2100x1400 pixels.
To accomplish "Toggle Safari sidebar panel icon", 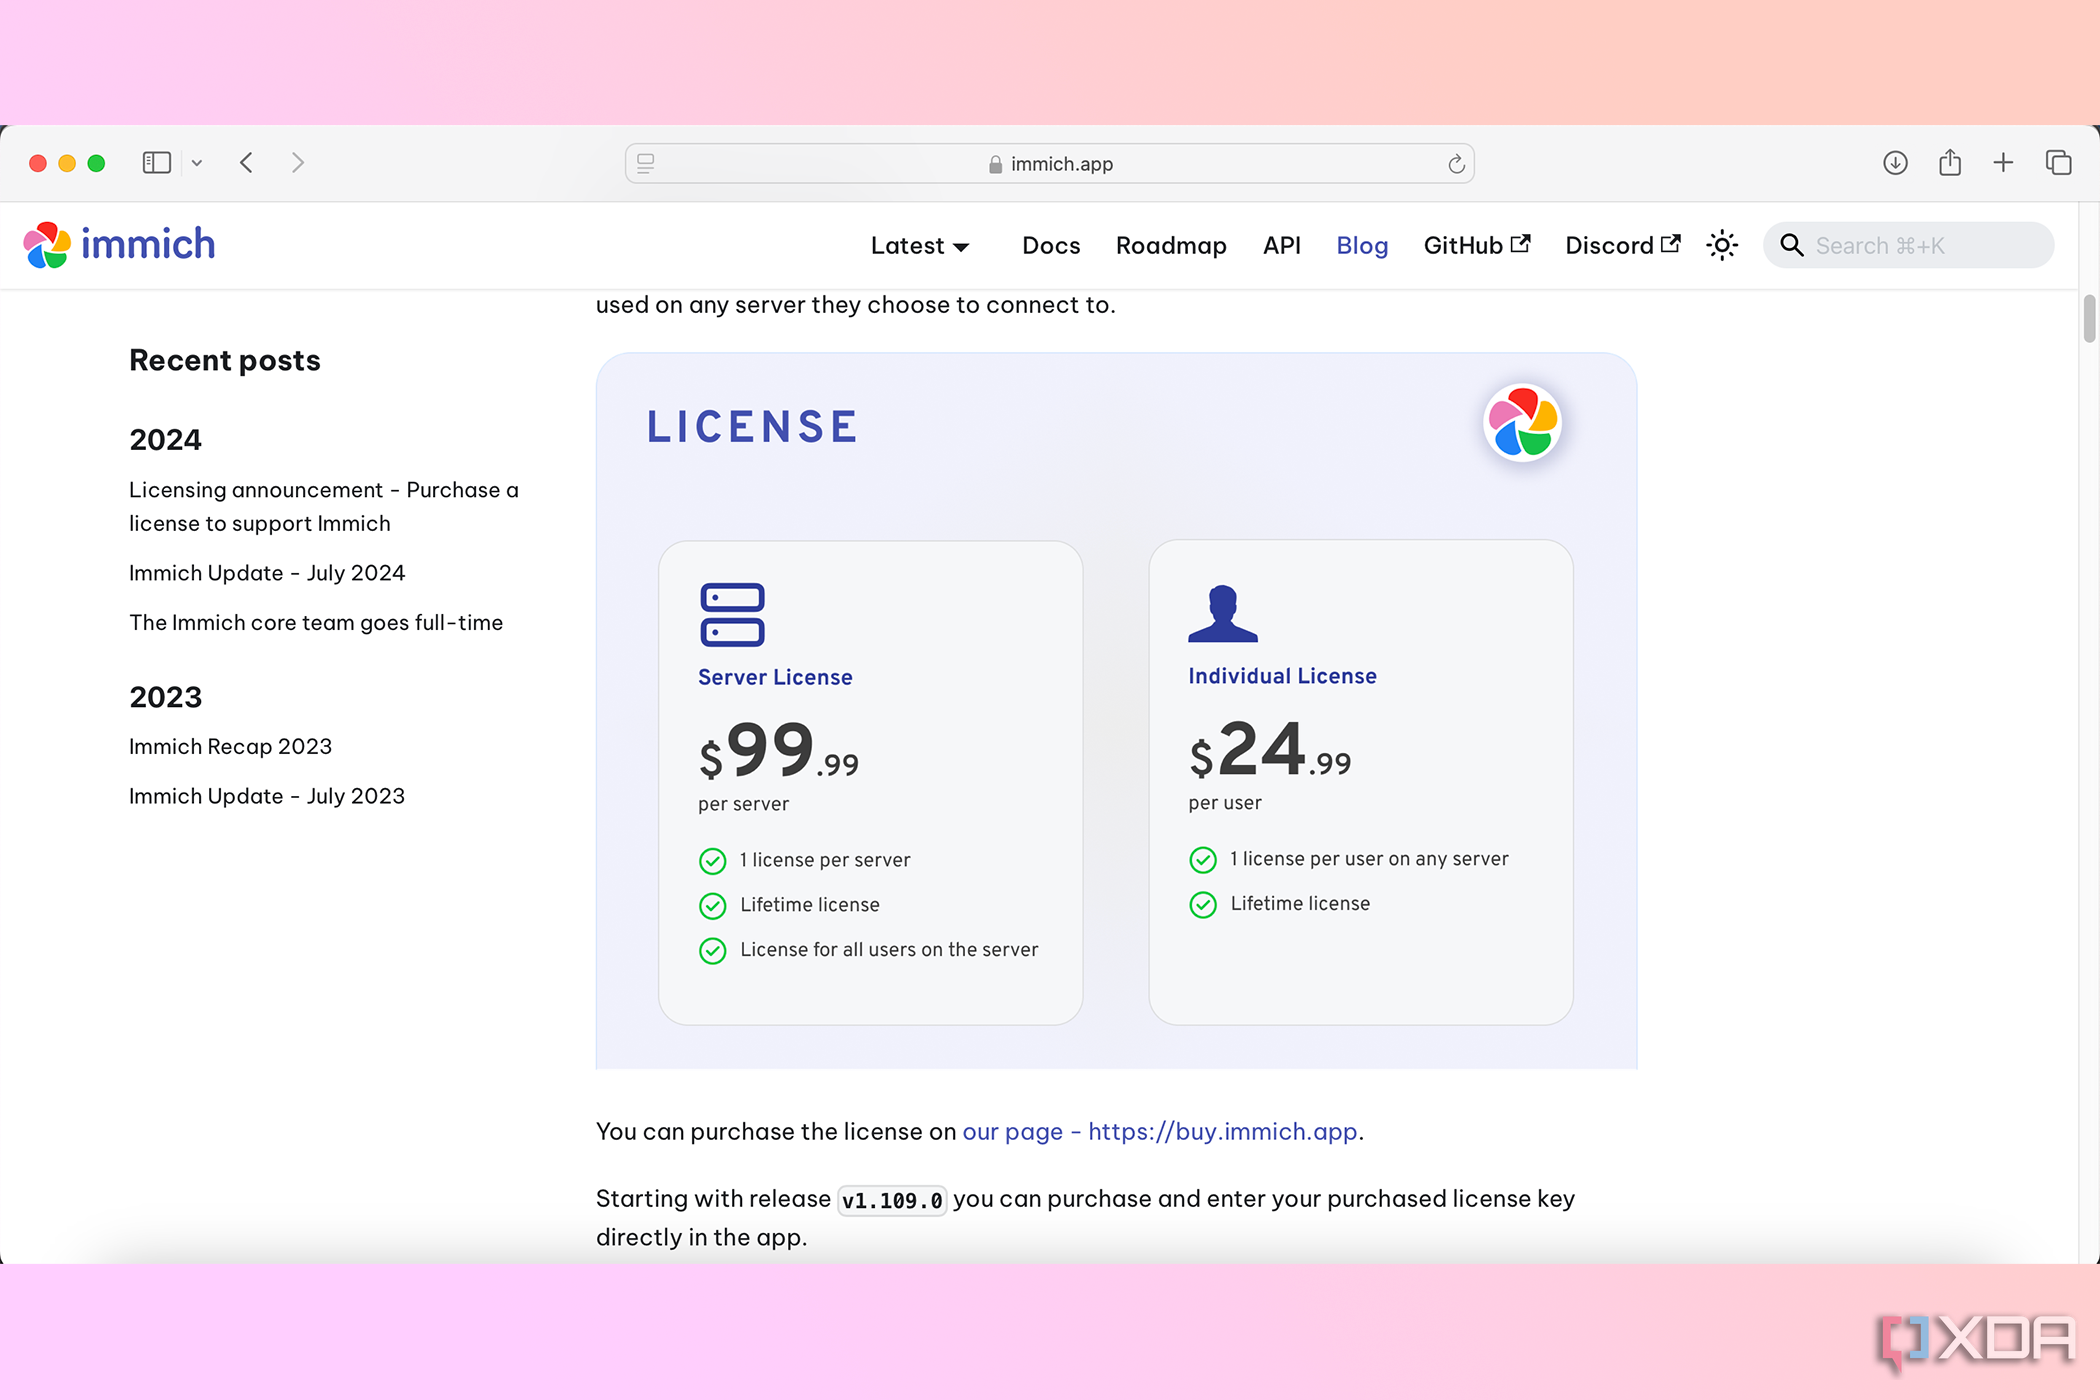I will click(157, 163).
